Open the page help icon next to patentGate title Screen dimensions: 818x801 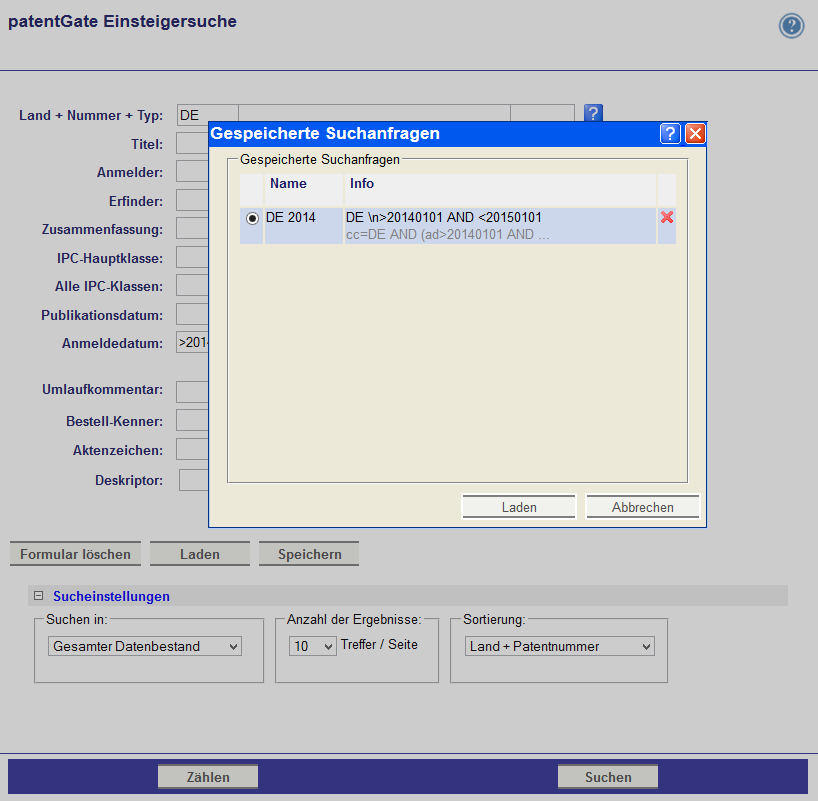tap(791, 26)
